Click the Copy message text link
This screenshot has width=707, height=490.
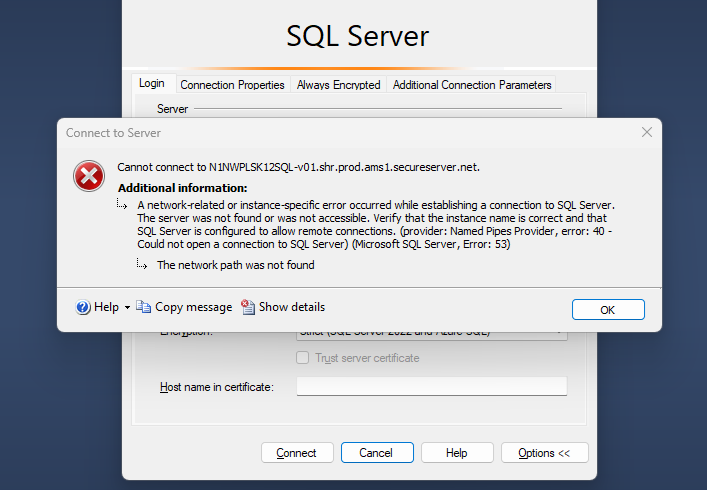coord(193,307)
